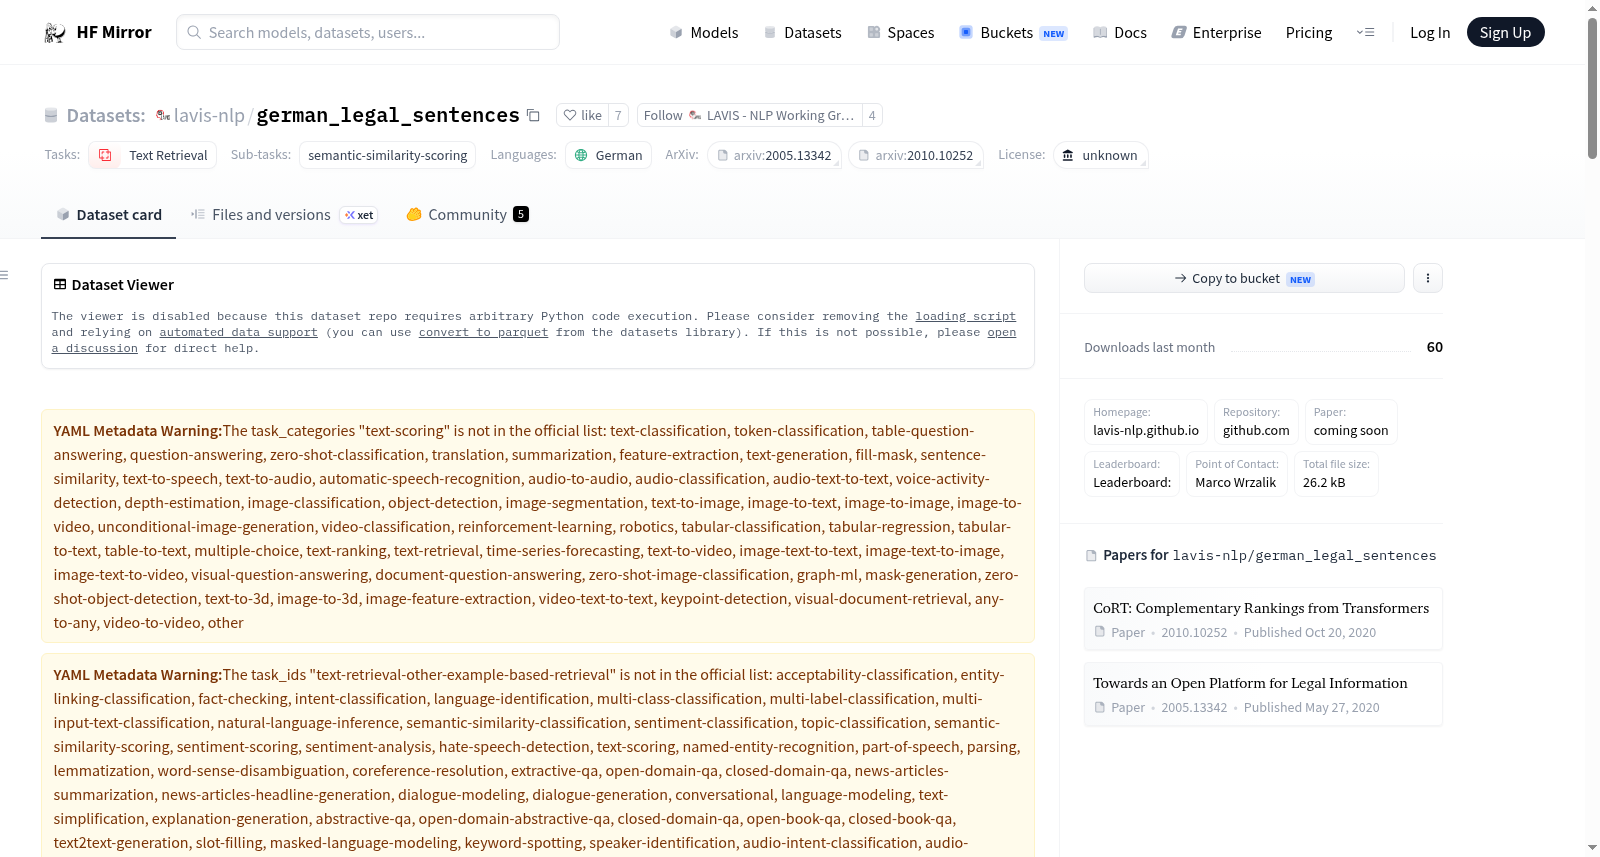Open arxiv:2005.13342 tag
This screenshot has width=1600, height=857.
point(775,155)
